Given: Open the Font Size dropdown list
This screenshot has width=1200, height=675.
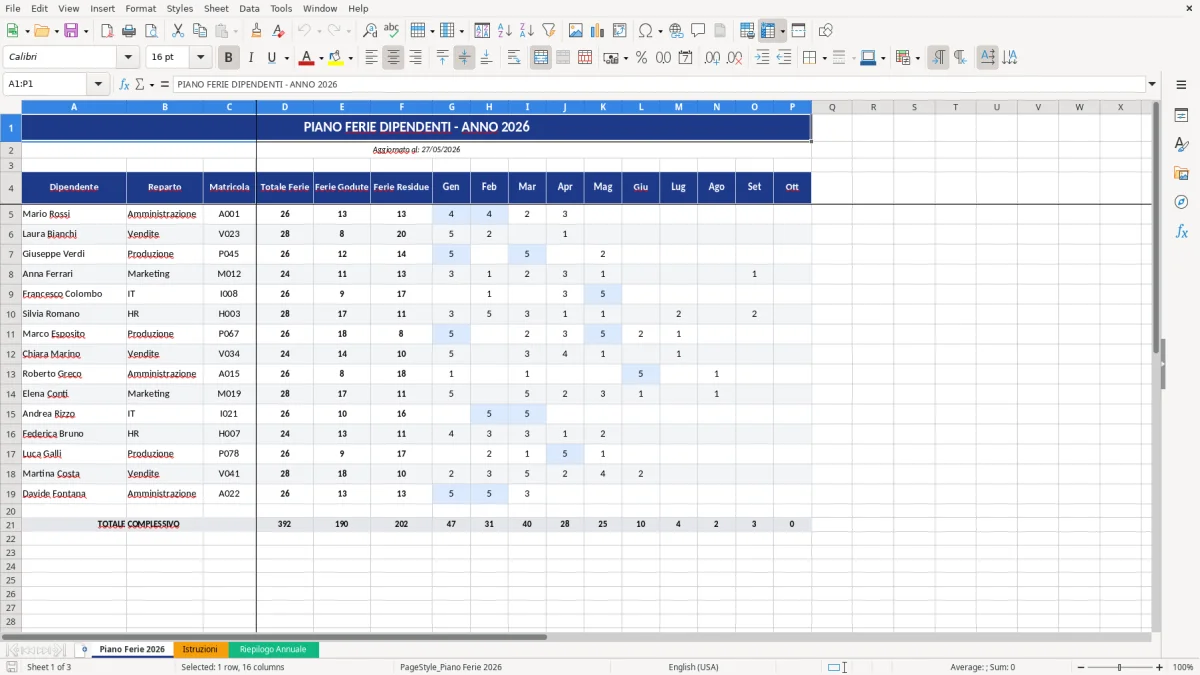Looking at the screenshot, I should [201, 58].
